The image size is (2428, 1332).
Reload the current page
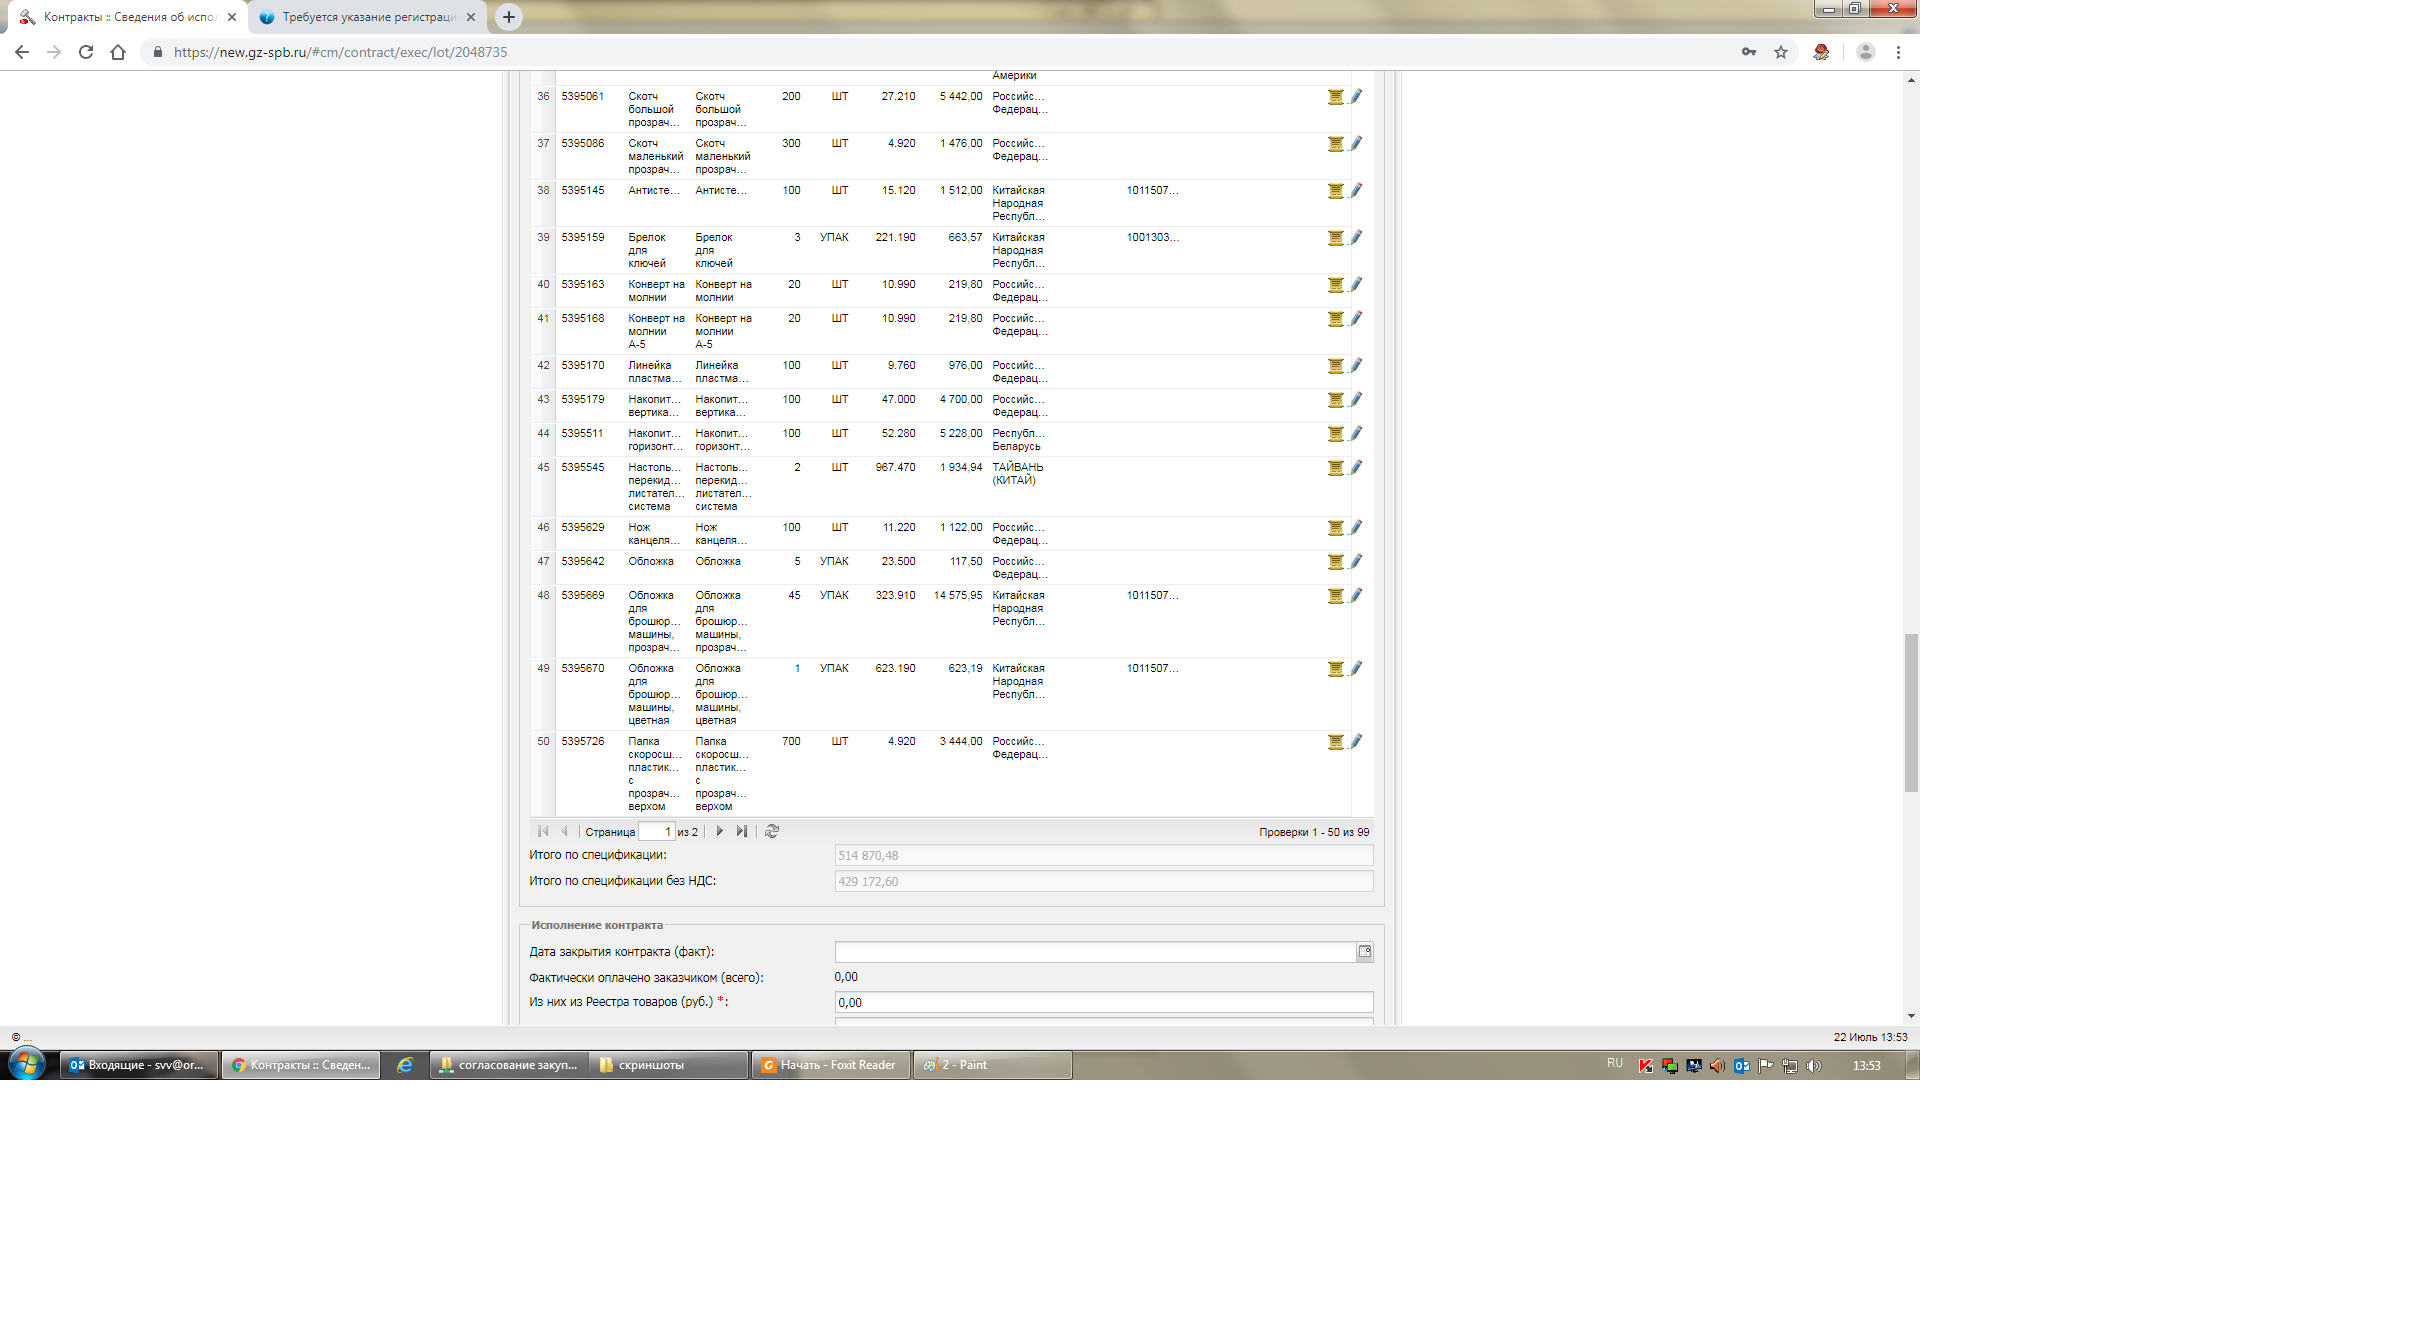[x=86, y=52]
